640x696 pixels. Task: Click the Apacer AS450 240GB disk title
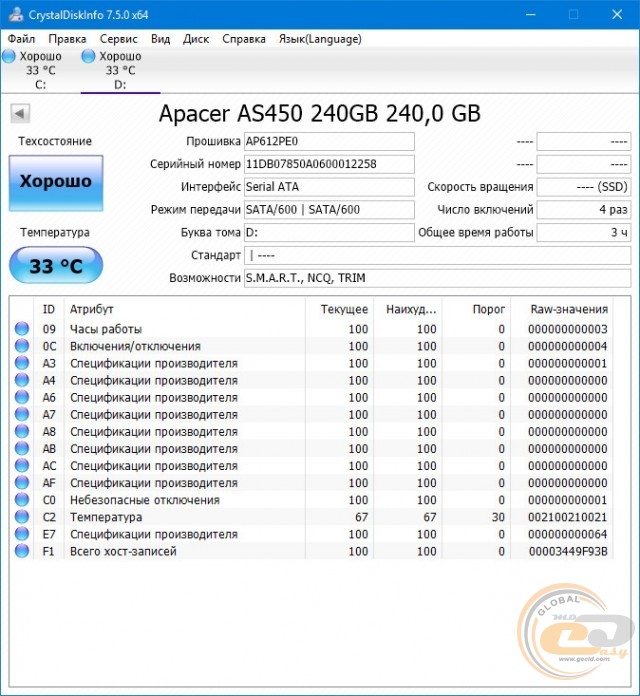pos(320,113)
